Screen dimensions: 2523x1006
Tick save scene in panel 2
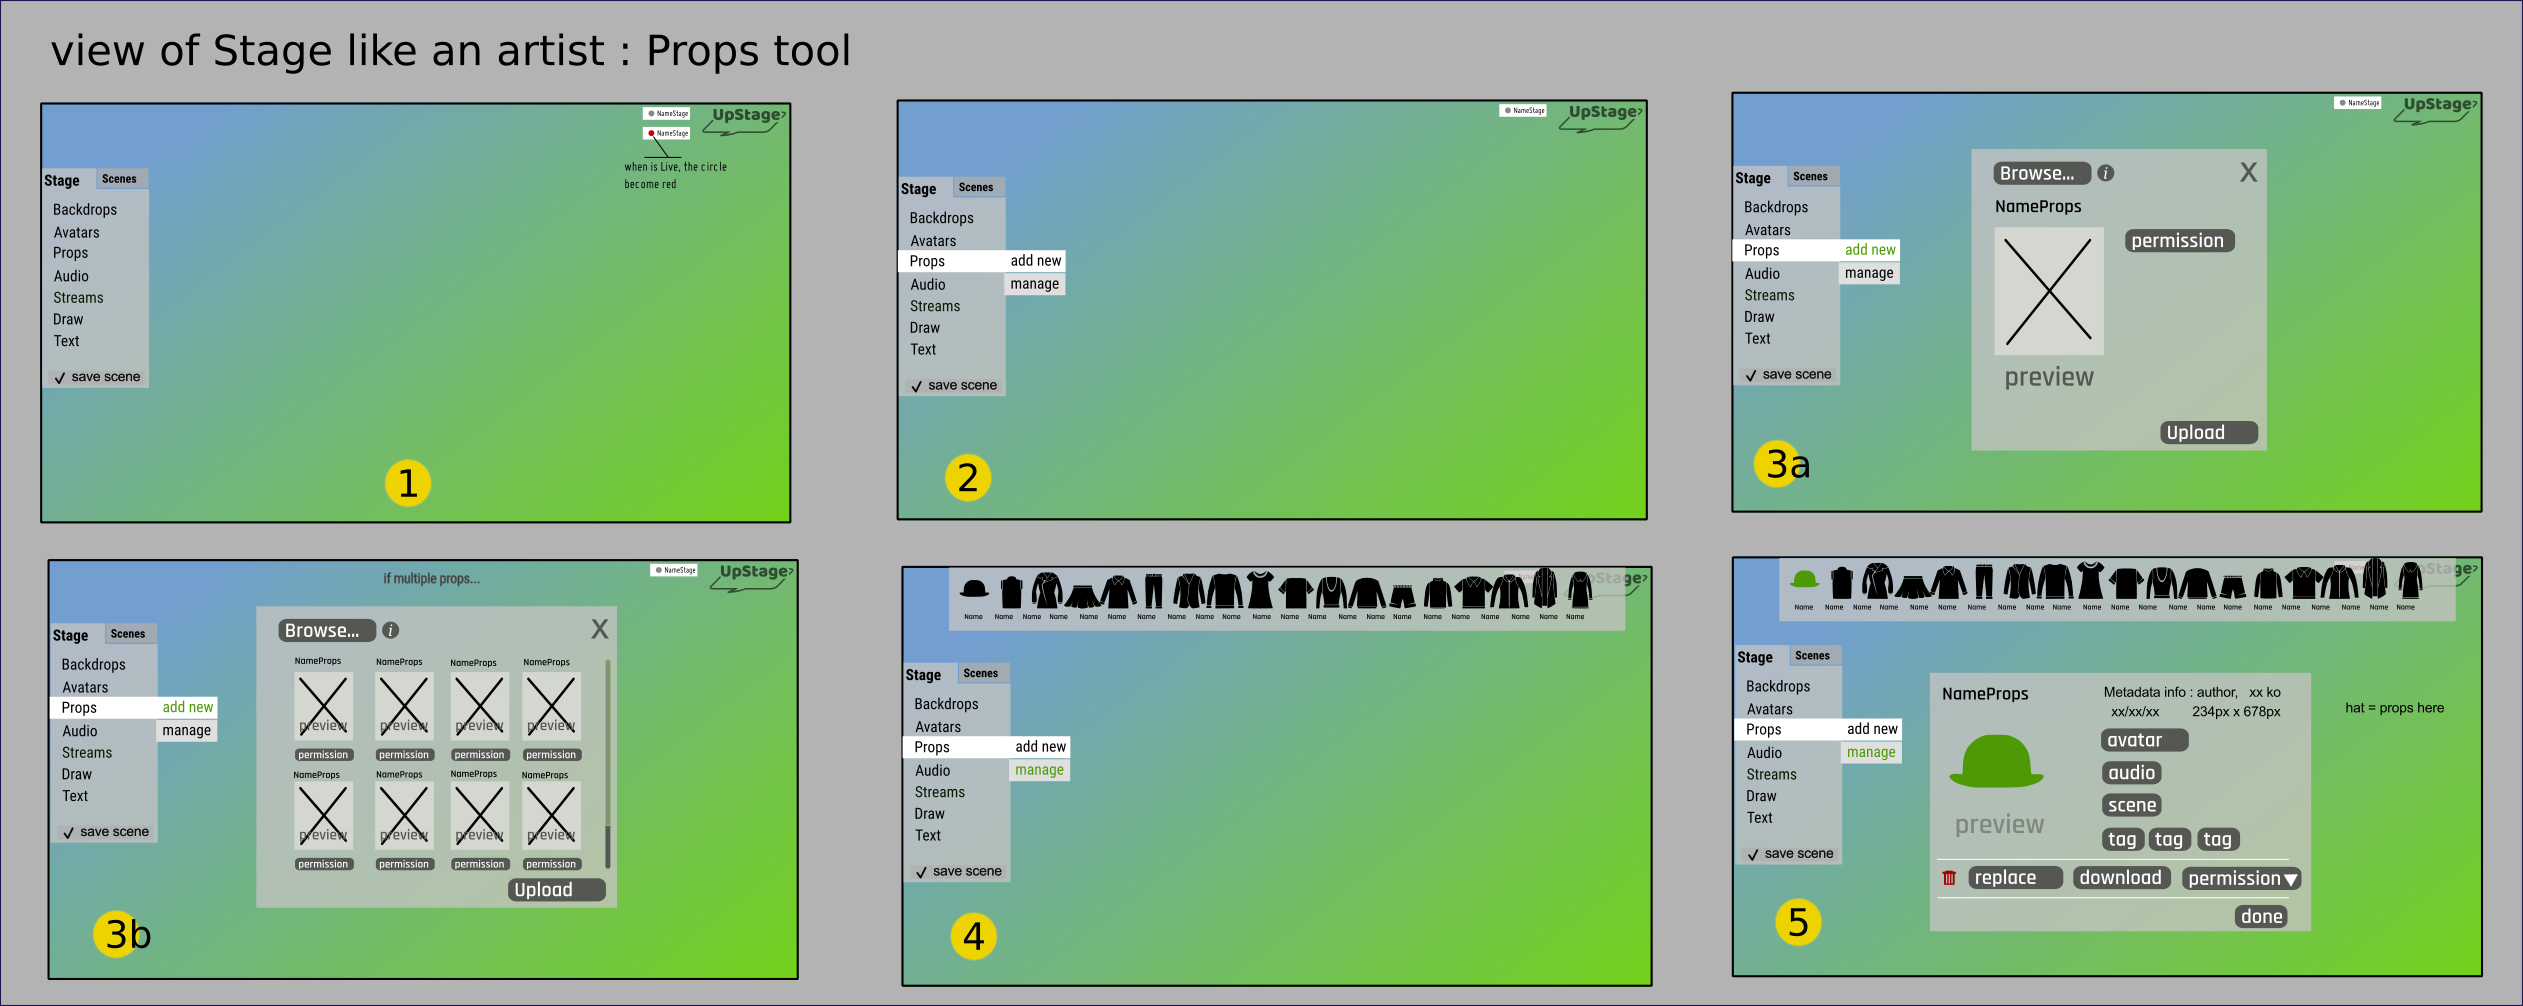953,385
